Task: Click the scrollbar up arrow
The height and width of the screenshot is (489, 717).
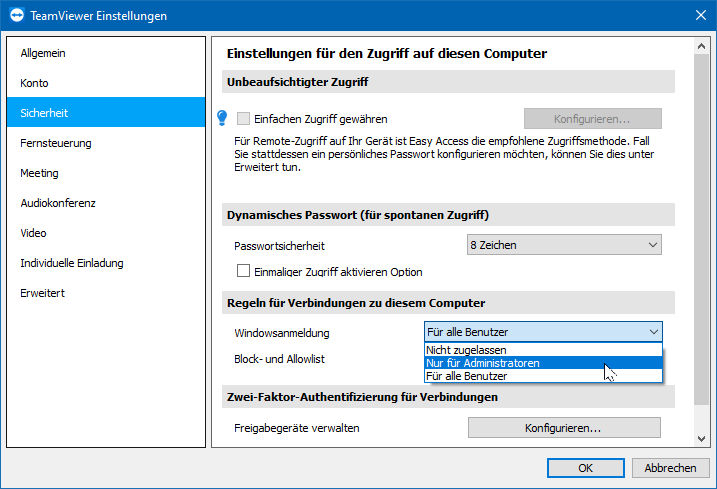Action: tap(701, 46)
